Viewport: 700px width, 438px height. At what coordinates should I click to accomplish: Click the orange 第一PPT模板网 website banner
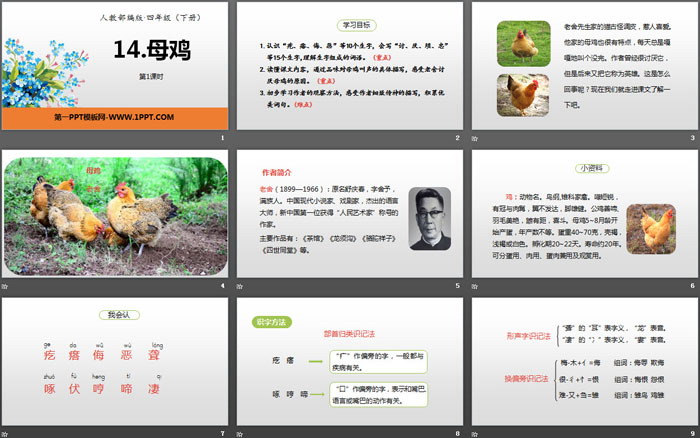click(114, 118)
